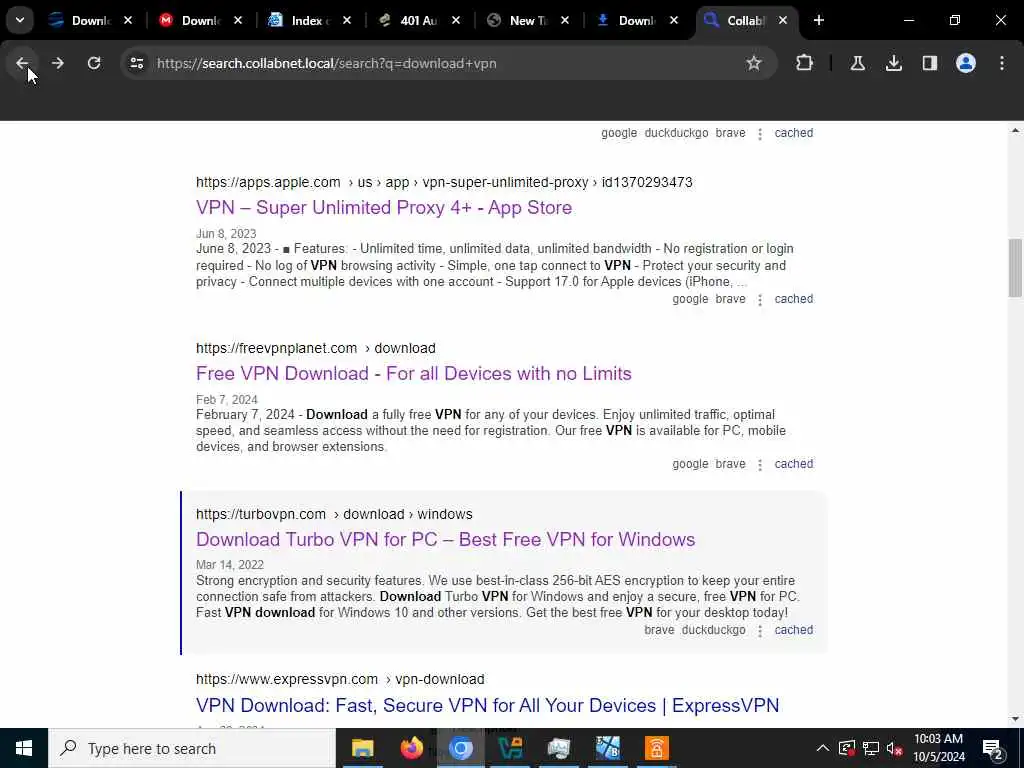Click duckduckgo link under Turbo VPN result
Image resolution: width=1024 pixels, height=768 pixels.
(713, 630)
